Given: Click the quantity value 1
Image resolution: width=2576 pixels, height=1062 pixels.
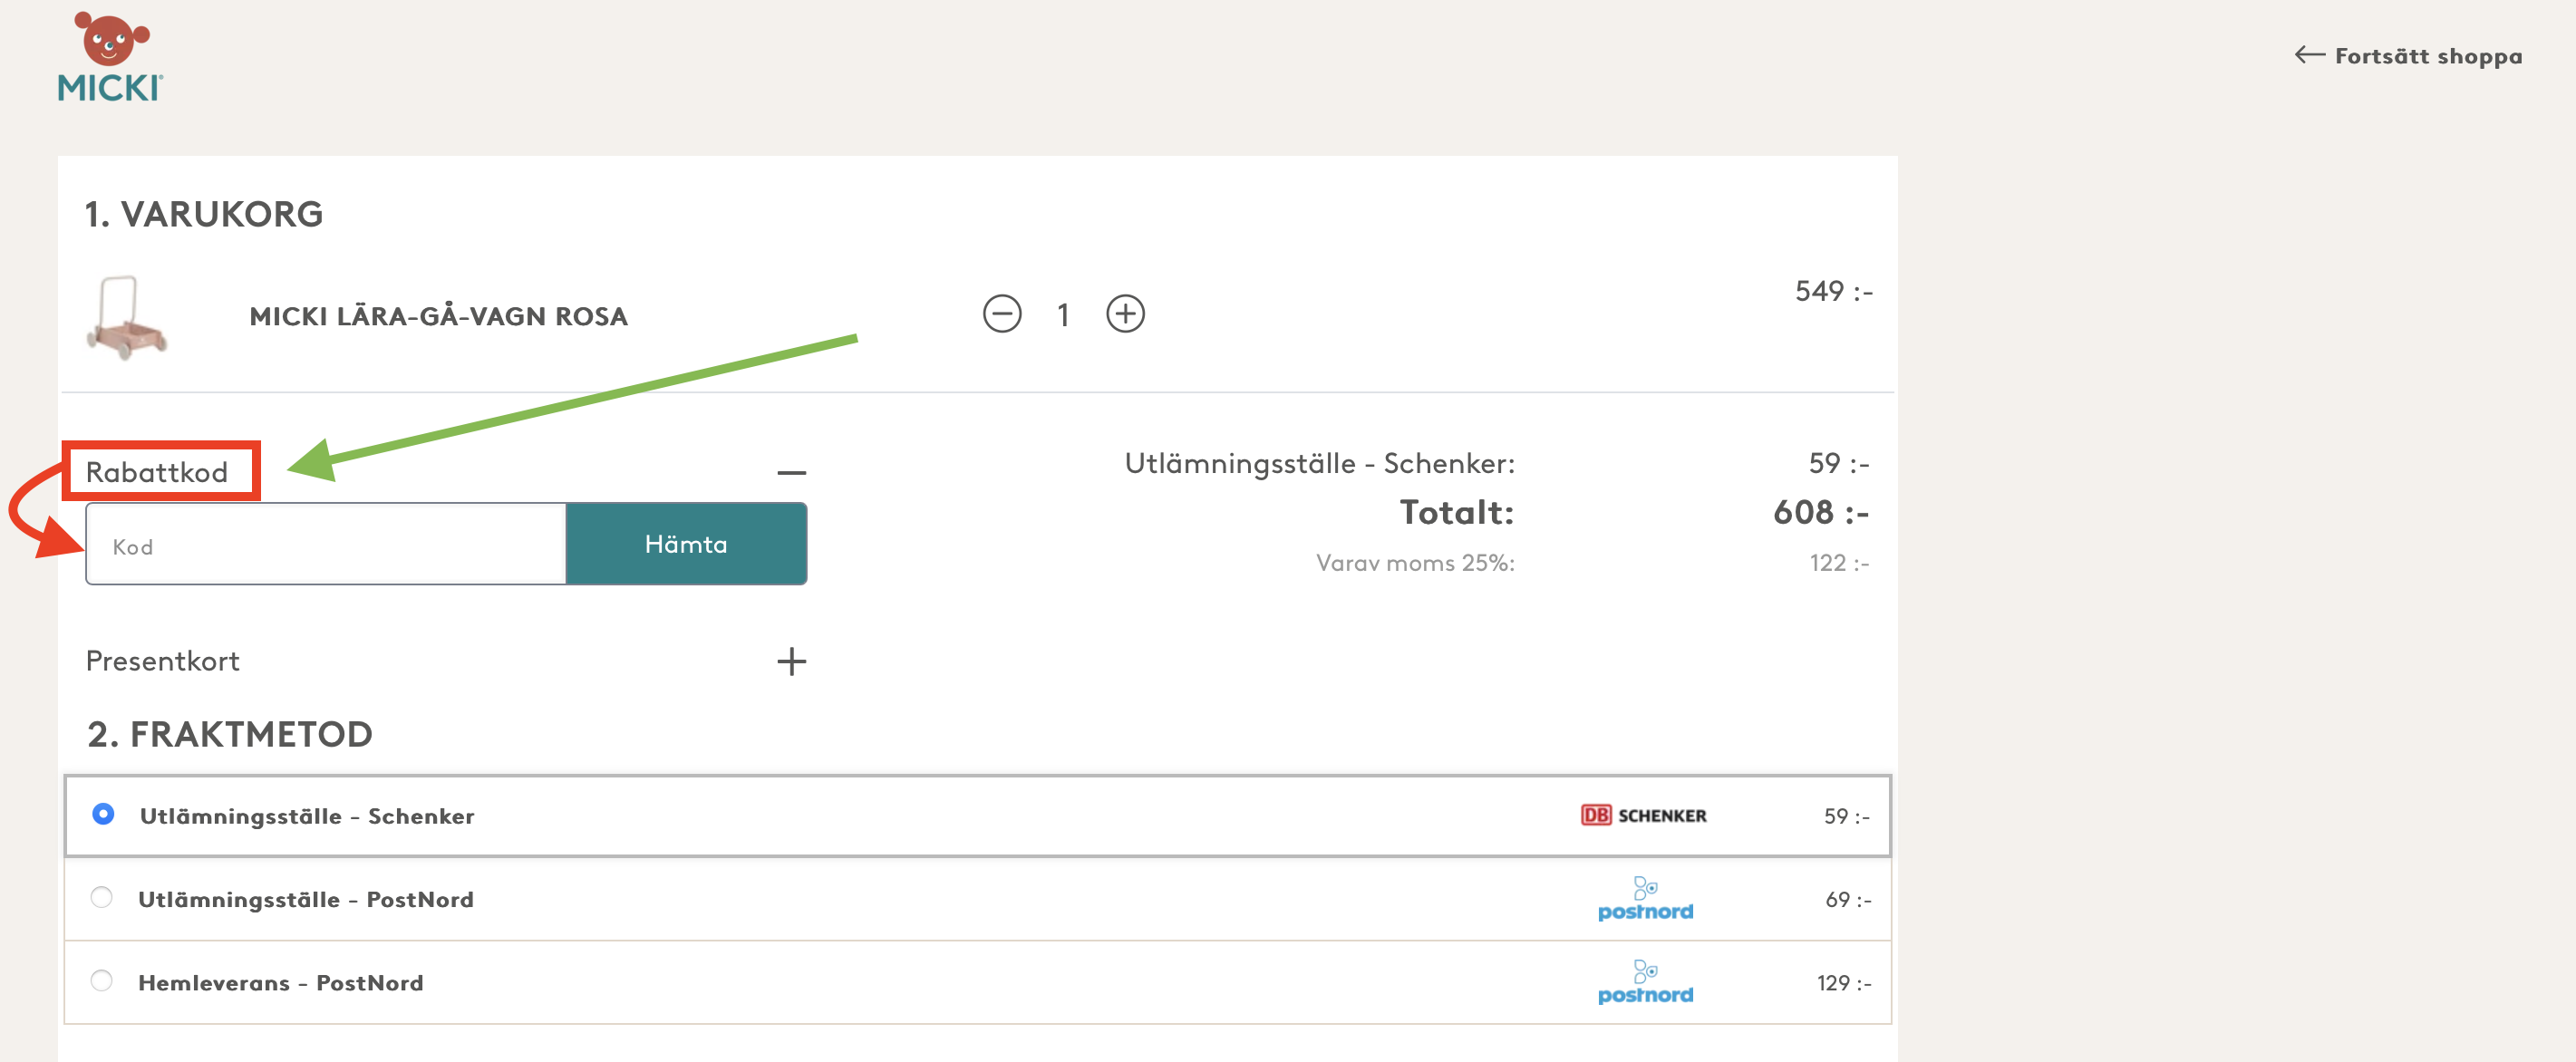Looking at the screenshot, I should pyautogui.click(x=1063, y=315).
